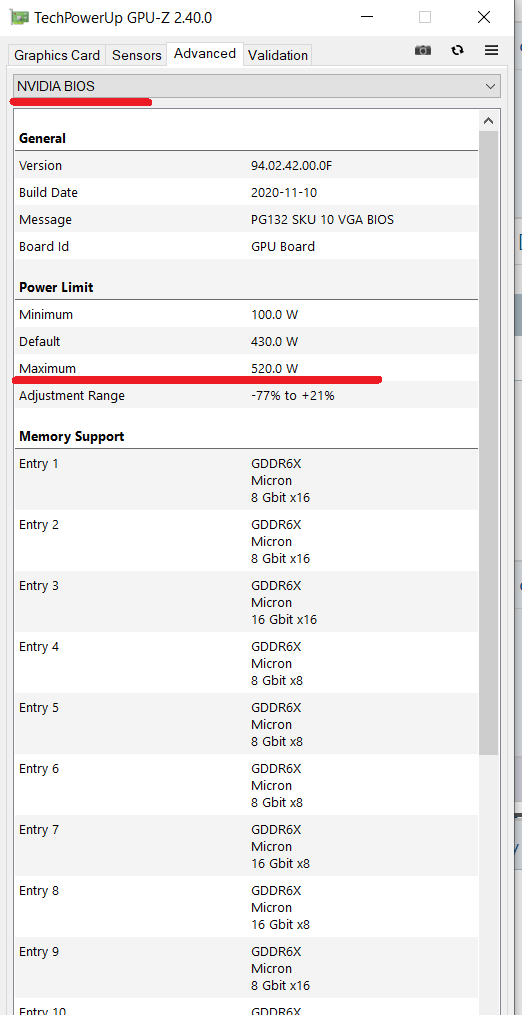Switch to the Graphics Card tab

57,55
